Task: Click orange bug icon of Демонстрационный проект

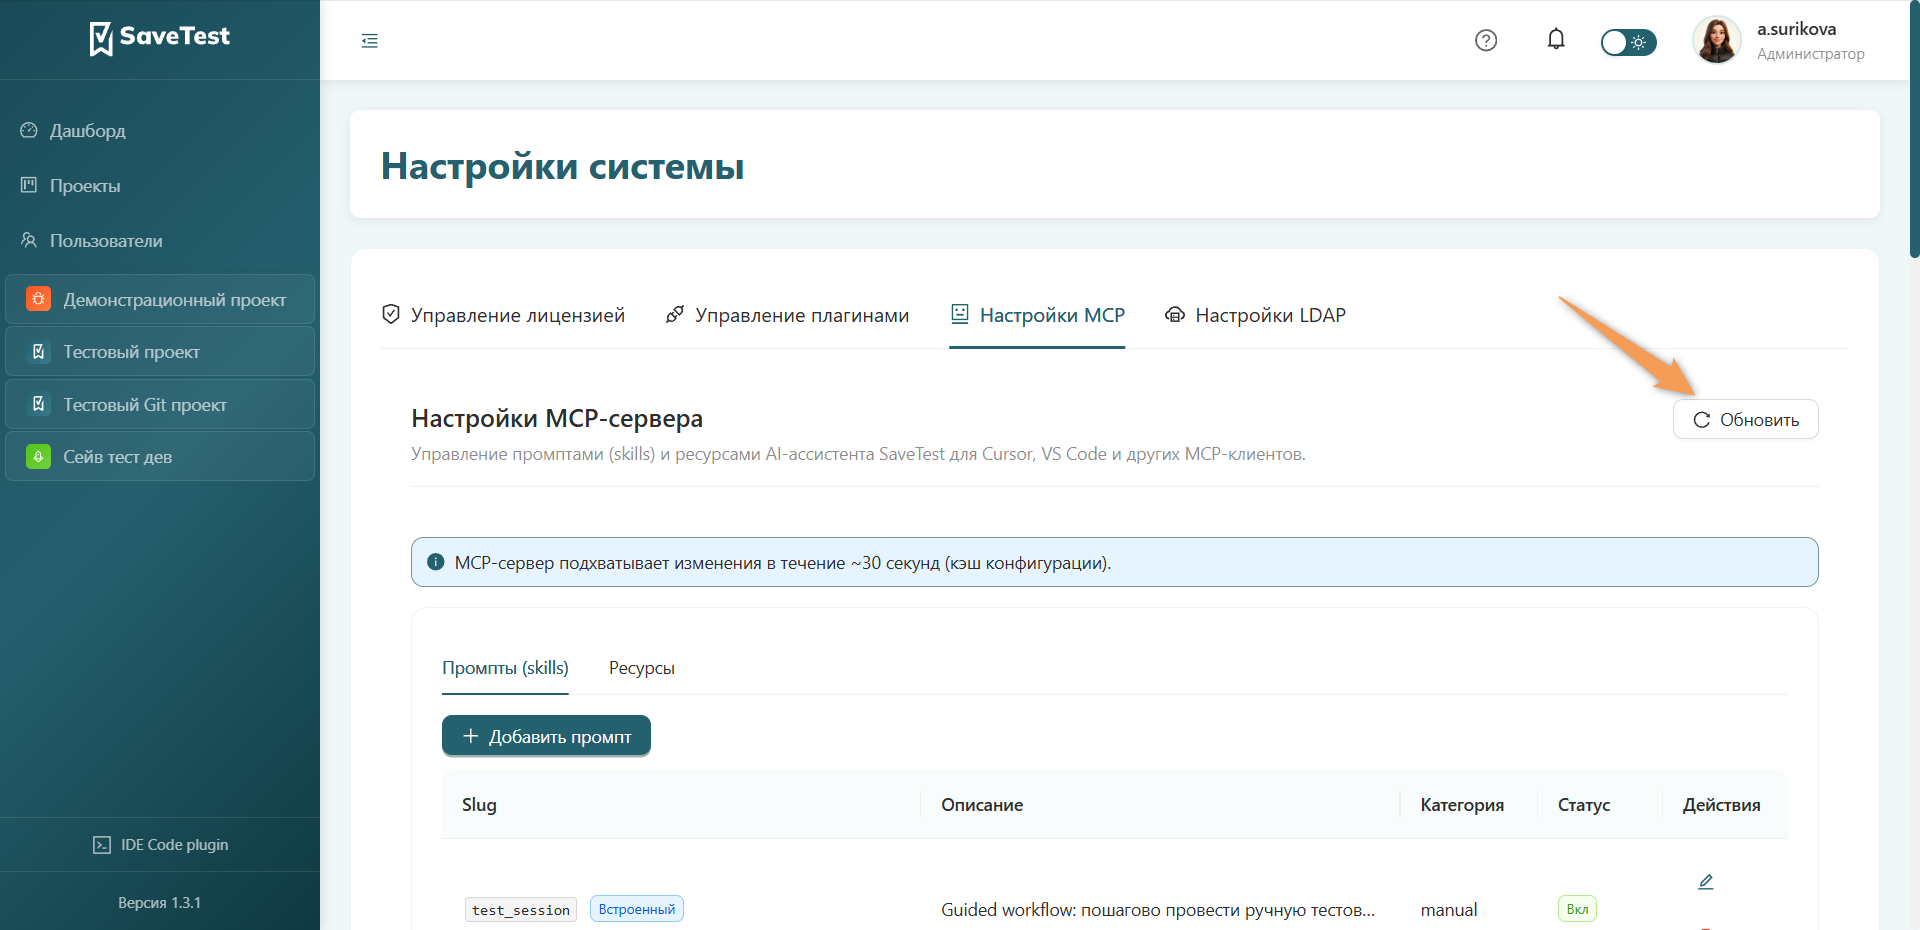Action: (38, 299)
